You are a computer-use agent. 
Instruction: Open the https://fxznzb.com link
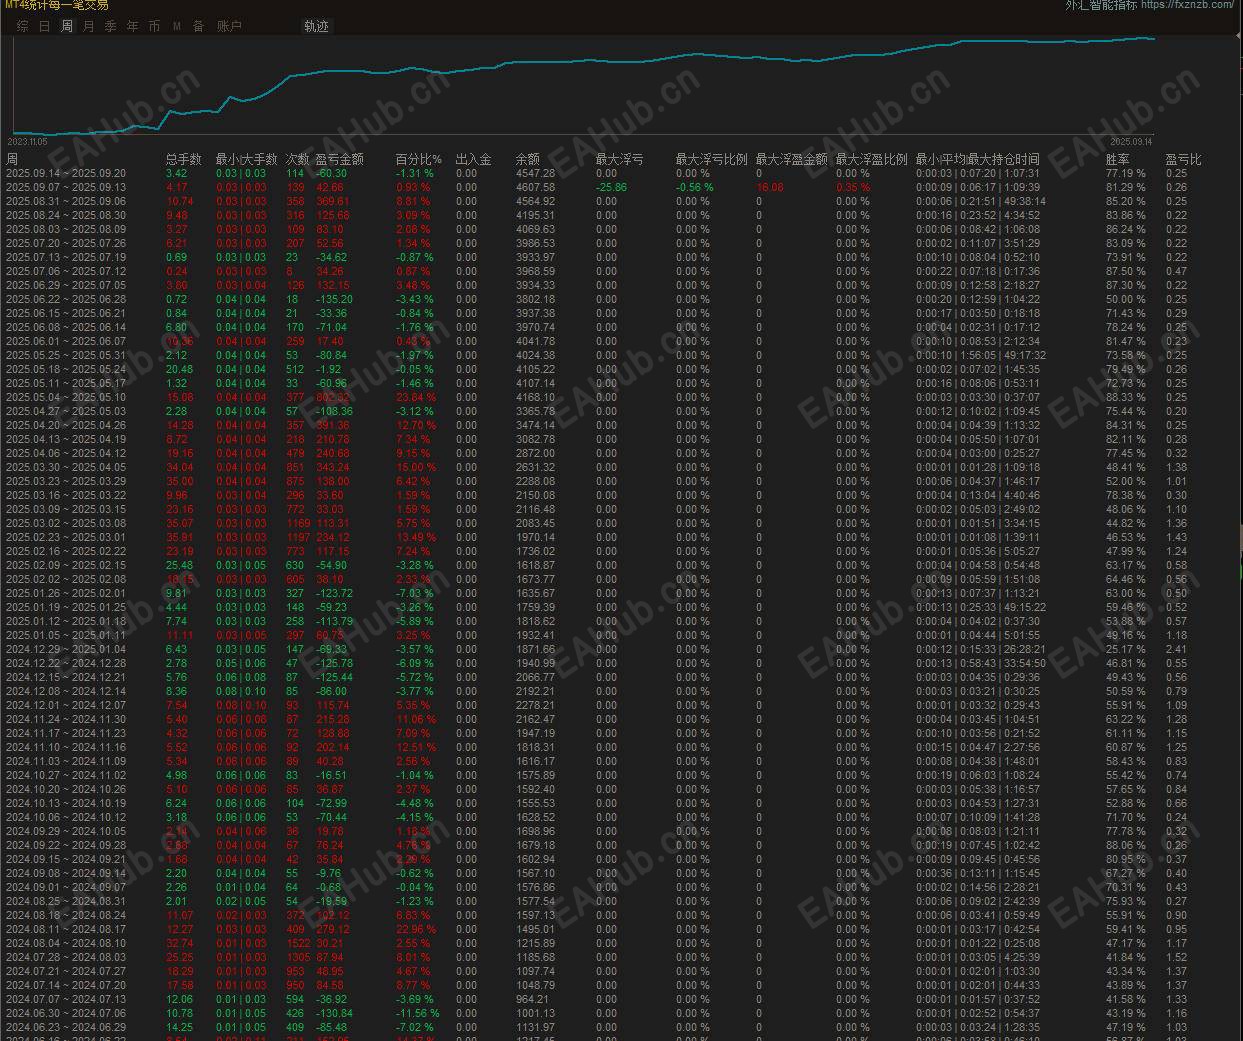1187,5
